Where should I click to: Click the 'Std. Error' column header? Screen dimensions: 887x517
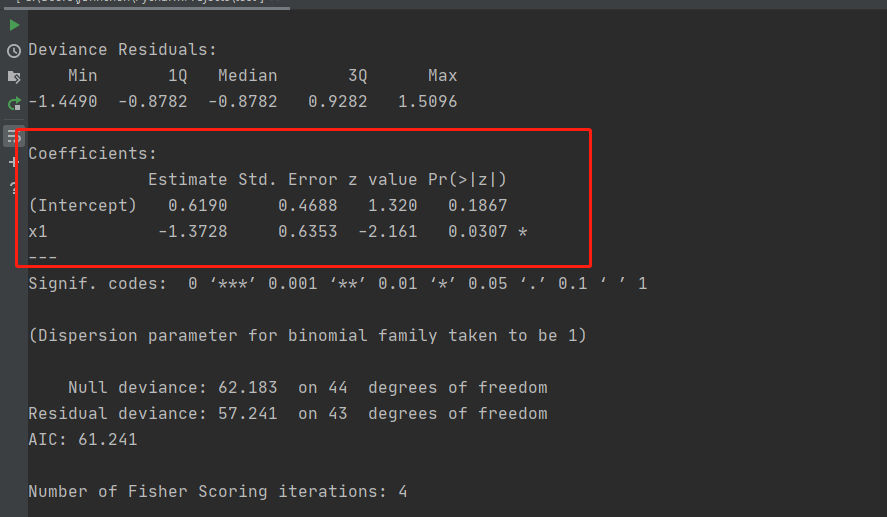coord(287,179)
